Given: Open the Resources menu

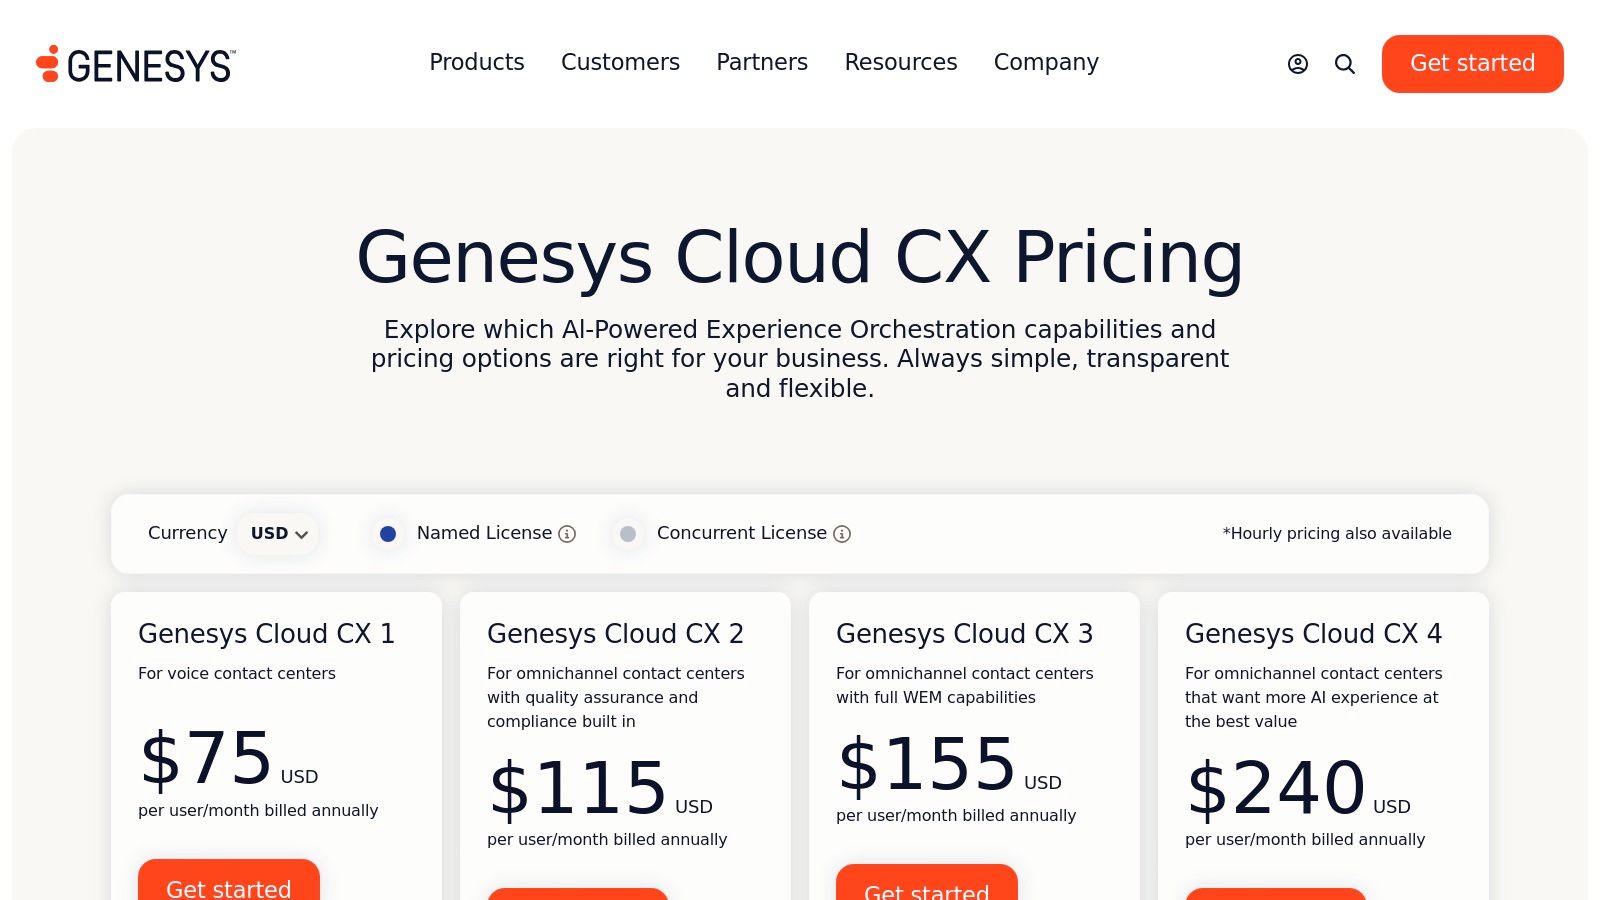Looking at the screenshot, I should (900, 62).
